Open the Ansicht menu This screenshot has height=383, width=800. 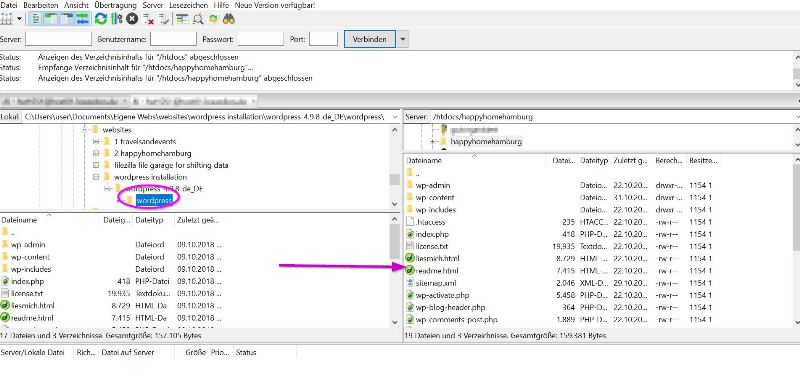(76, 5)
